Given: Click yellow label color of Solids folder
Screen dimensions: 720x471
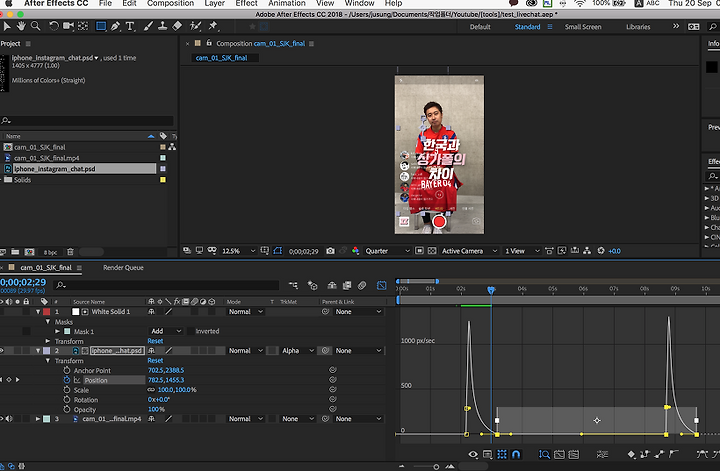Looking at the screenshot, I should coord(163,180).
